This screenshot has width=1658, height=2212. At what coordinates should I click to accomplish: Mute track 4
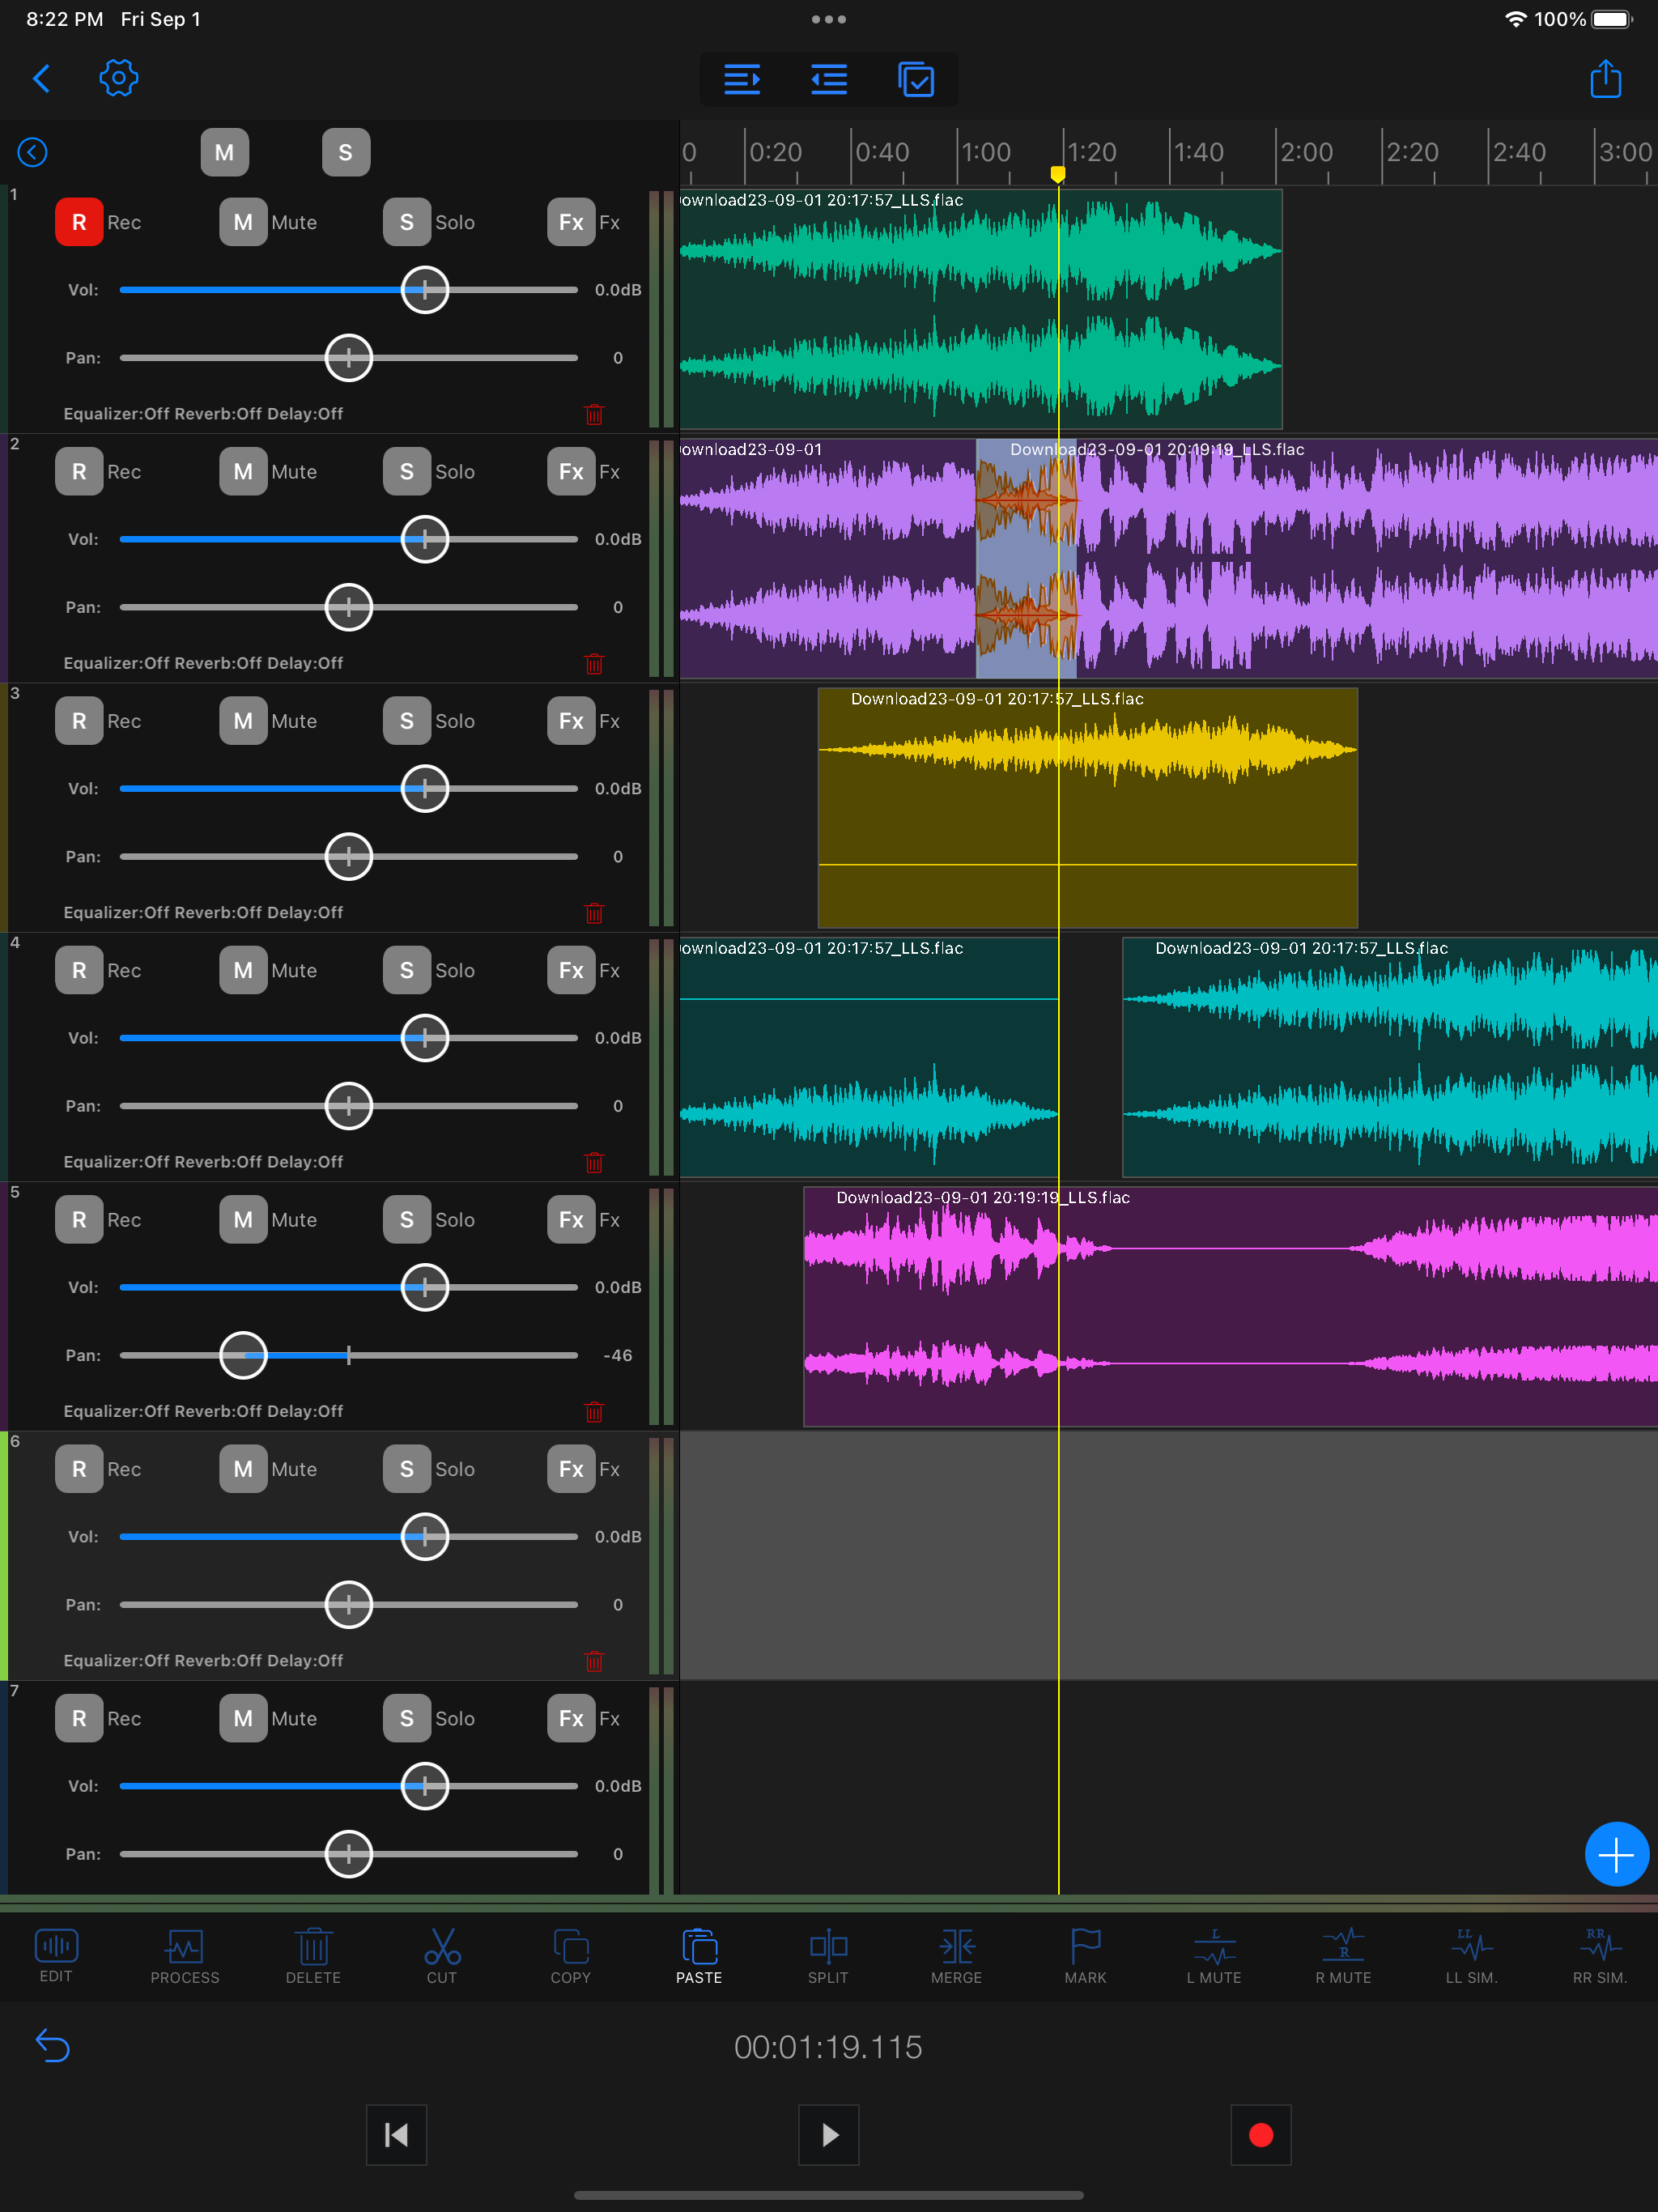[x=243, y=970]
